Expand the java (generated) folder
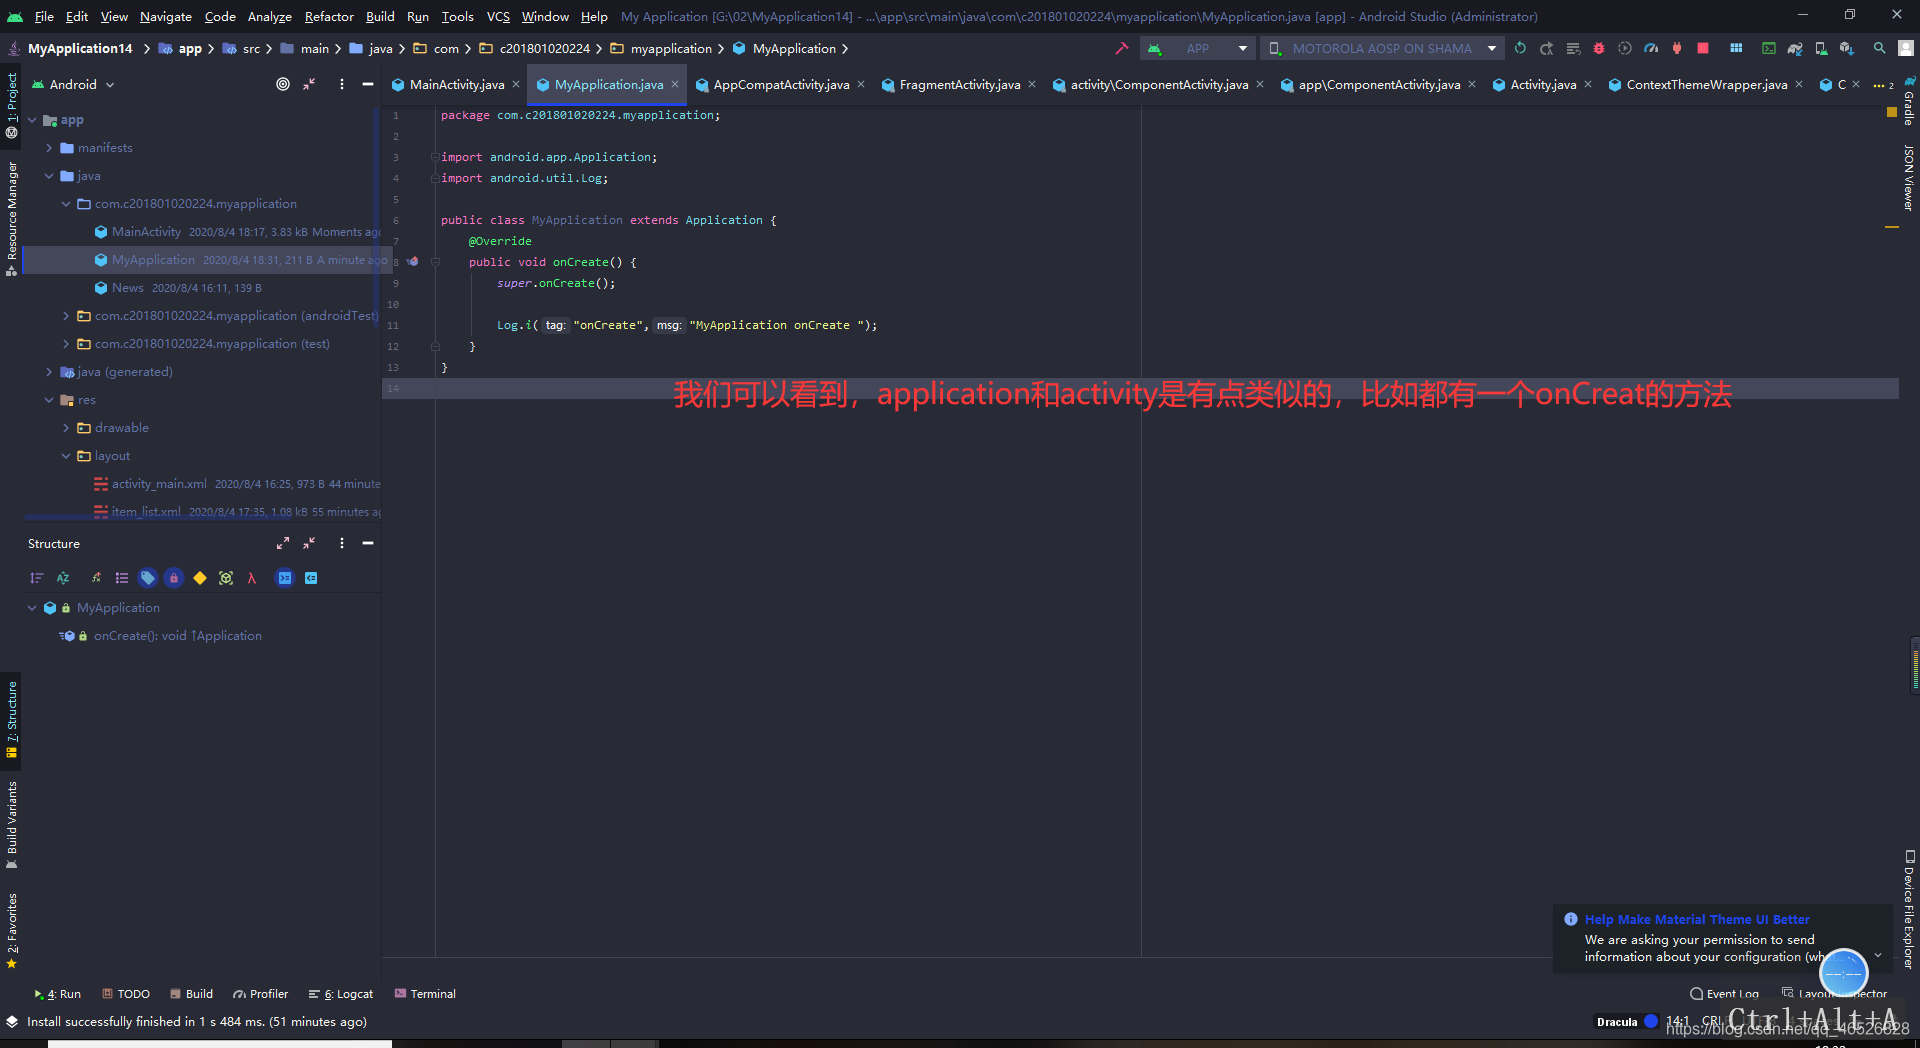 click(49, 372)
